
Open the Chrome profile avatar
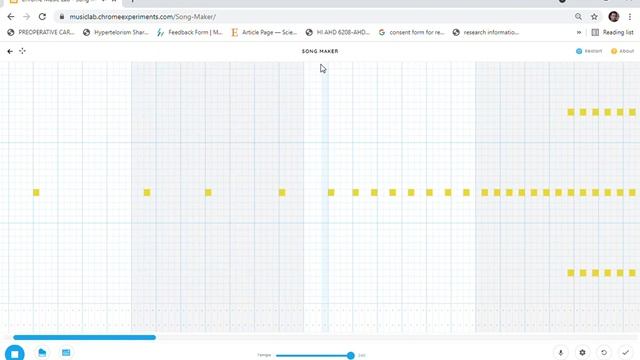(613, 17)
